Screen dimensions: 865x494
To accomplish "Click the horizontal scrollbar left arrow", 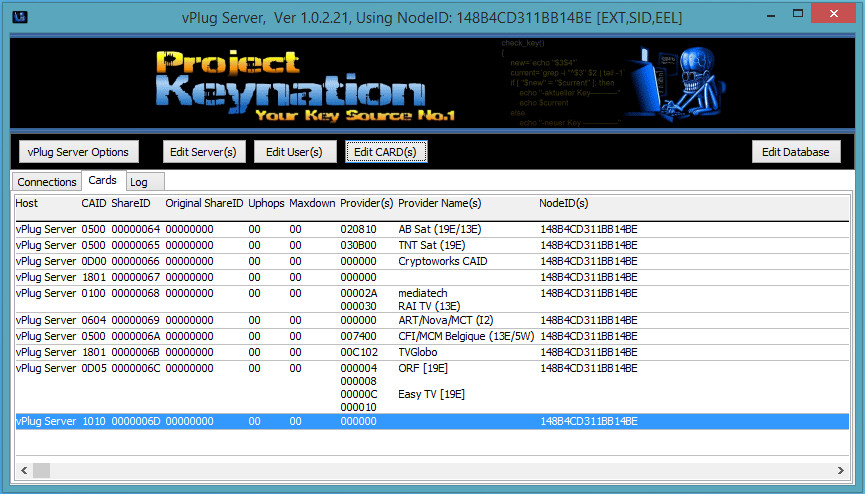I will (x=24, y=470).
